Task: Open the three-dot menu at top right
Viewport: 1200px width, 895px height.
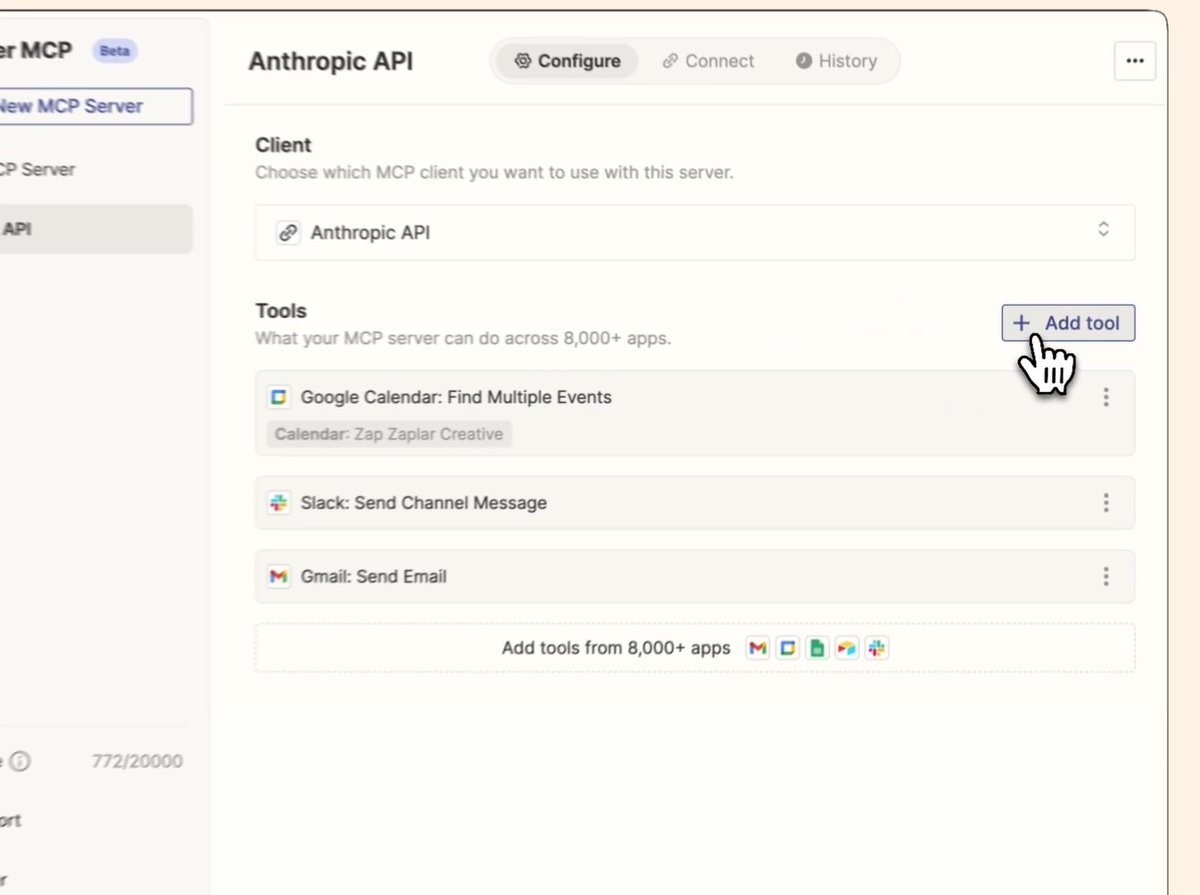Action: pos(1135,61)
